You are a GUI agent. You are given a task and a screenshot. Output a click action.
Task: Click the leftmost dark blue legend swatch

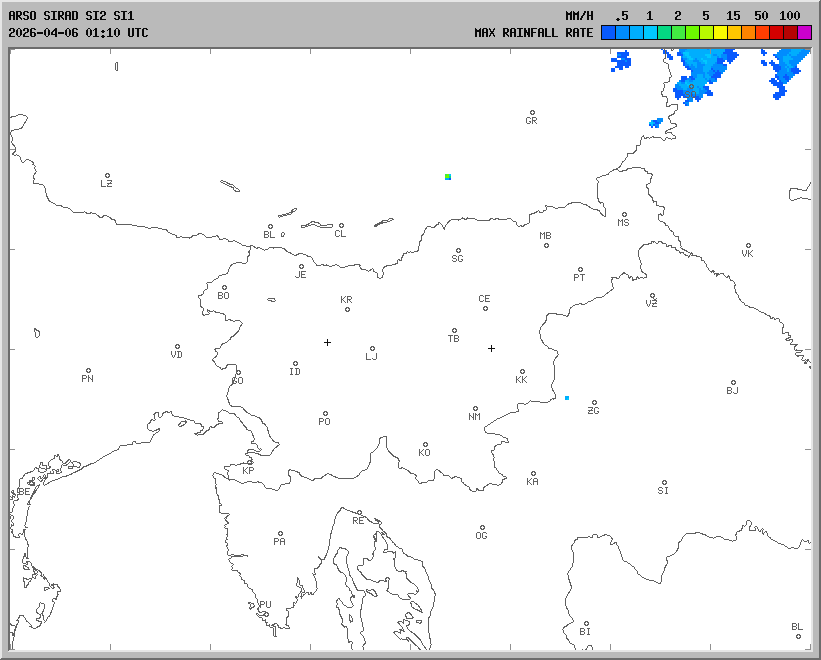click(608, 32)
